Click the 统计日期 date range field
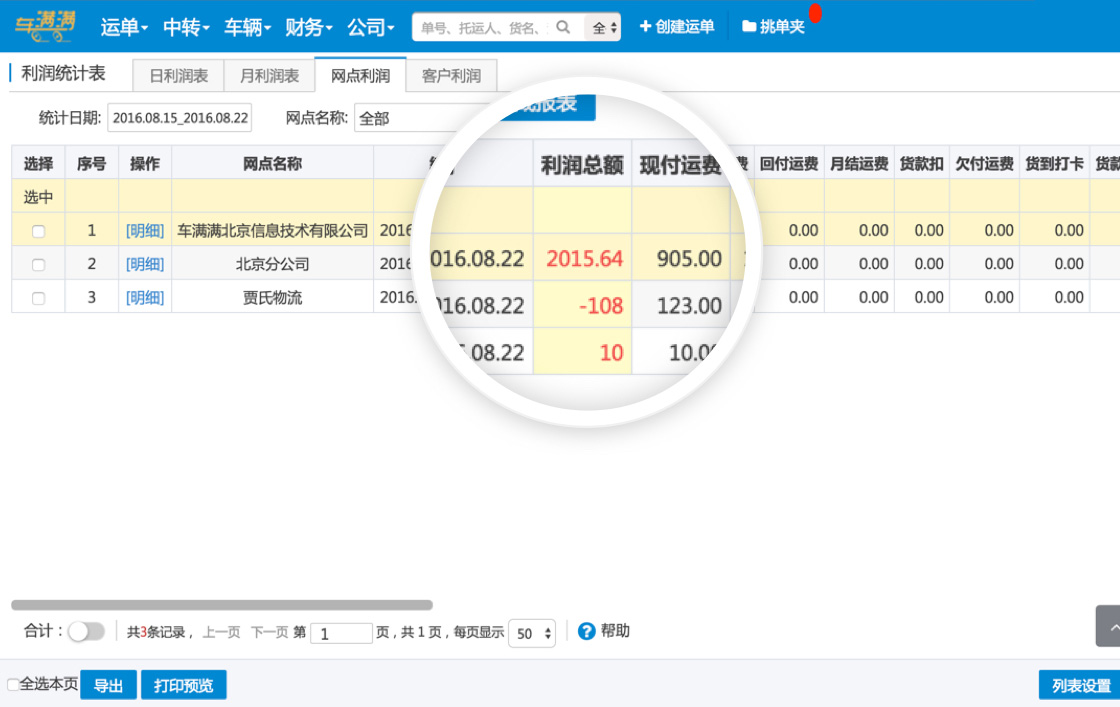This screenshot has height=707, width=1120. tap(180, 118)
